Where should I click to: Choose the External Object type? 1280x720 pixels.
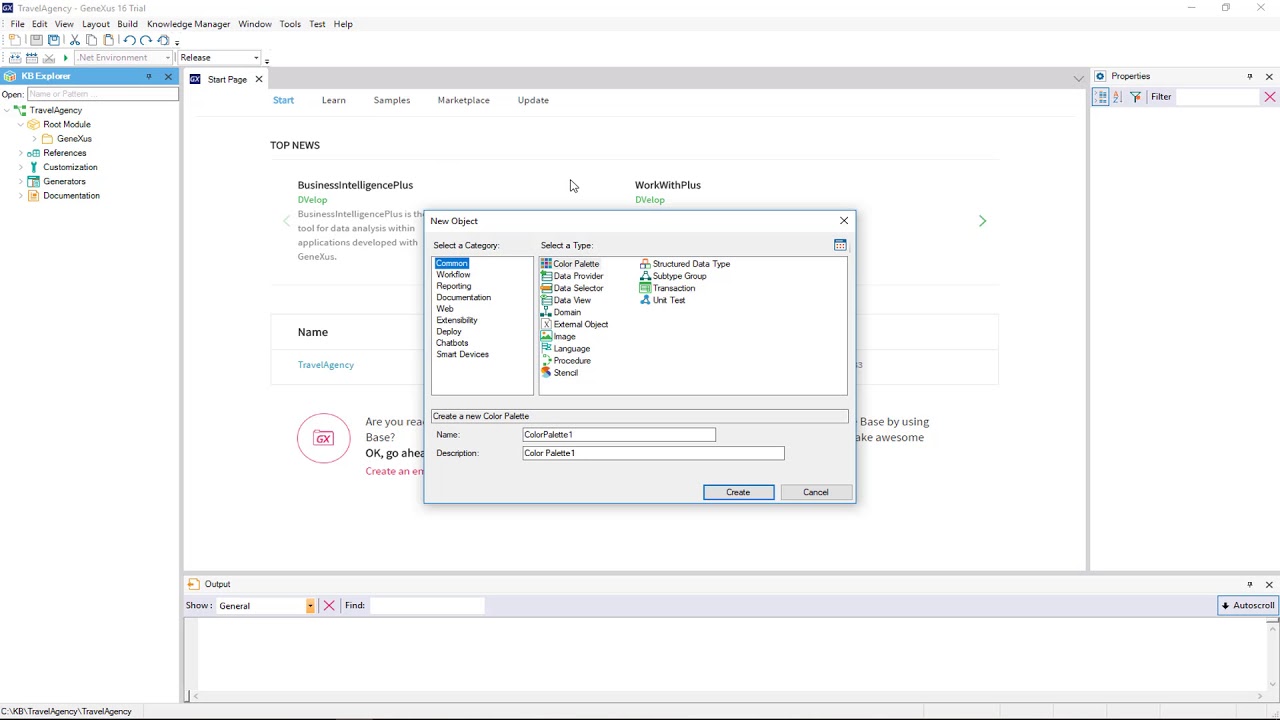tap(575, 324)
